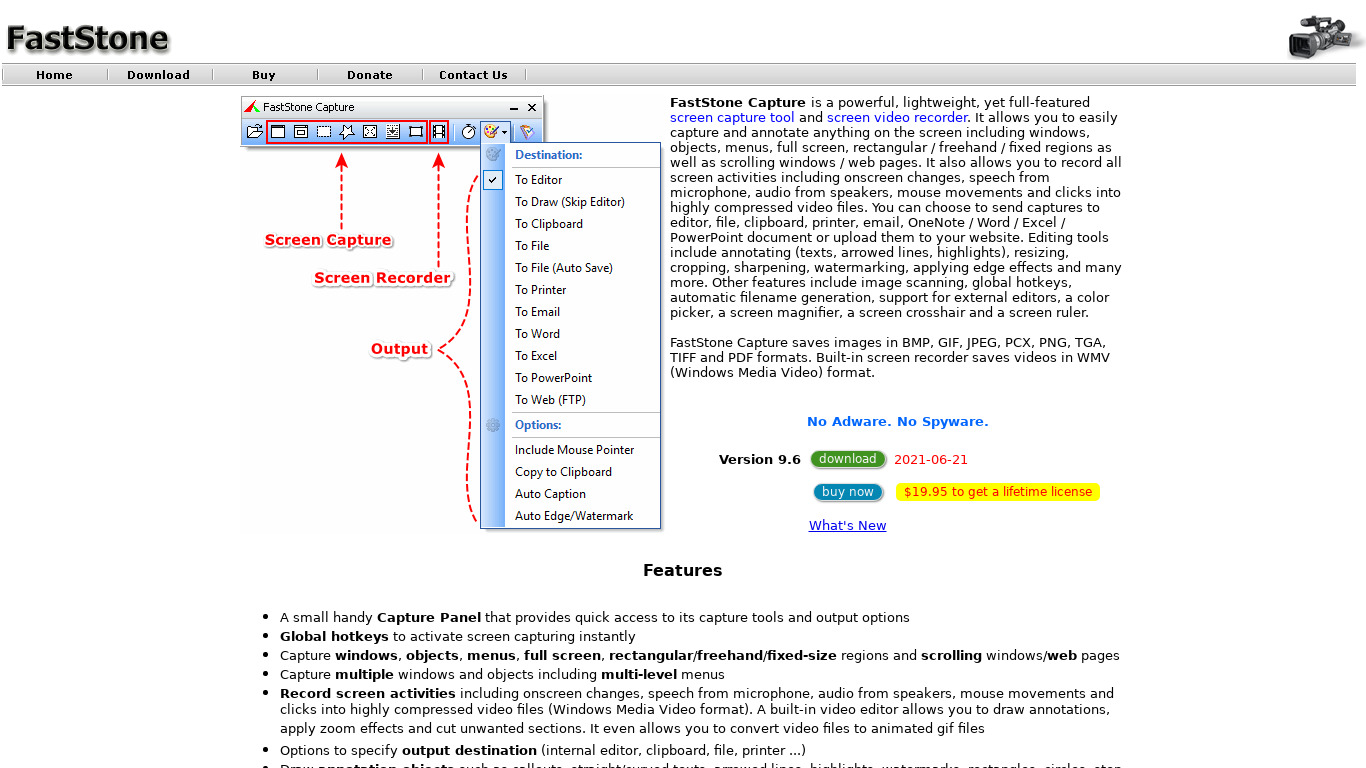Click the palette icon beside Destination header
This screenshot has height=768, width=1366.
493,155
